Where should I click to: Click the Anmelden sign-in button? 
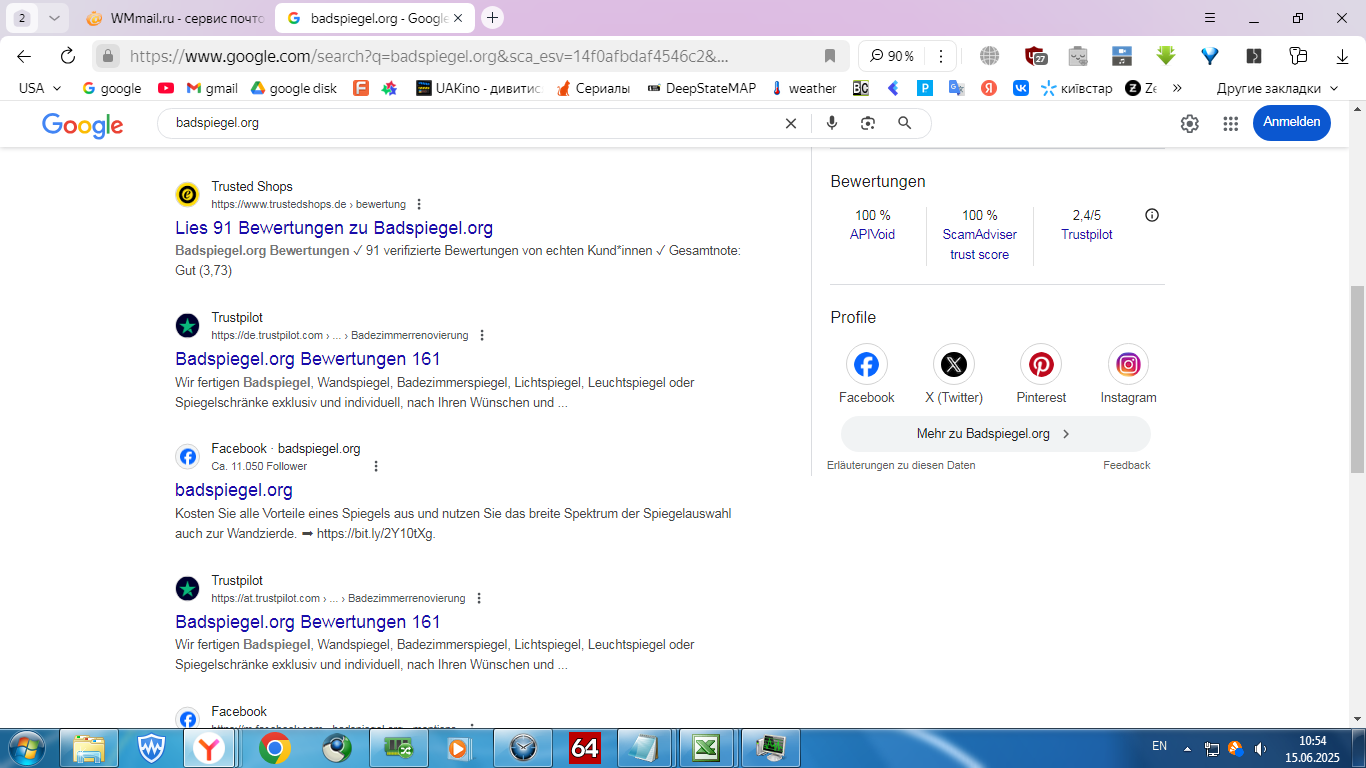[x=1291, y=122]
